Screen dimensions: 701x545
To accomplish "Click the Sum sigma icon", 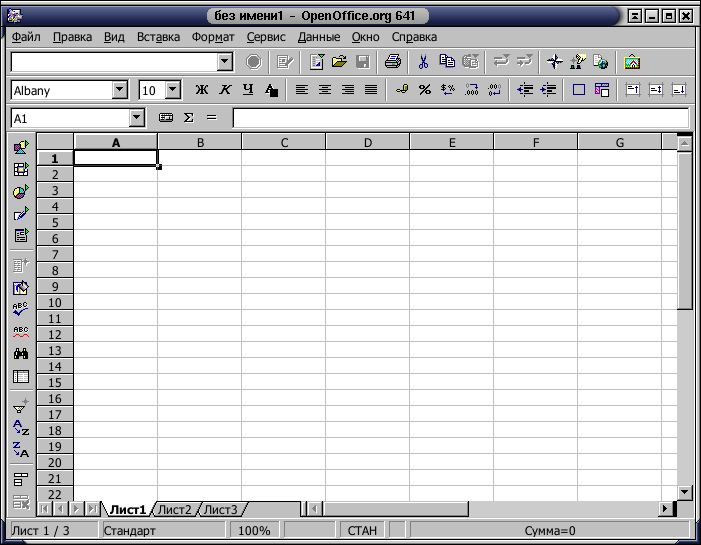I will (189, 118).
